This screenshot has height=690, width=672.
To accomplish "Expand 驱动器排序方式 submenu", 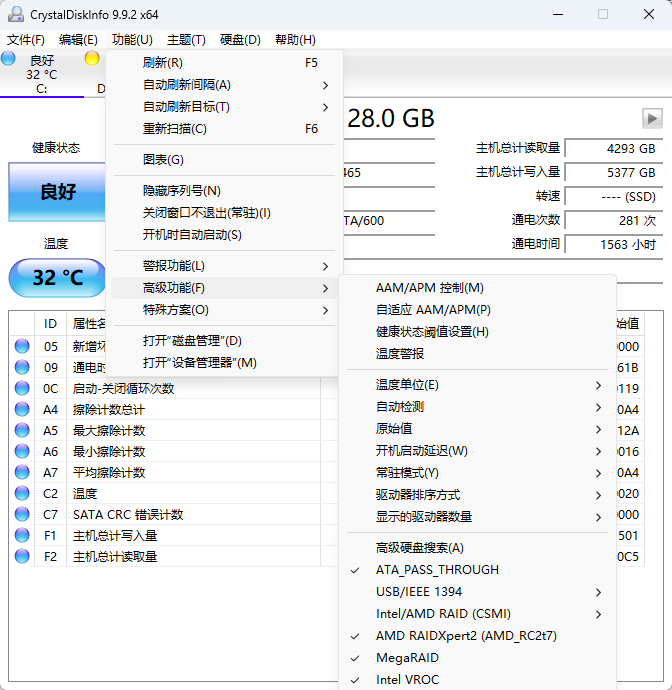I will coord(477,495).
